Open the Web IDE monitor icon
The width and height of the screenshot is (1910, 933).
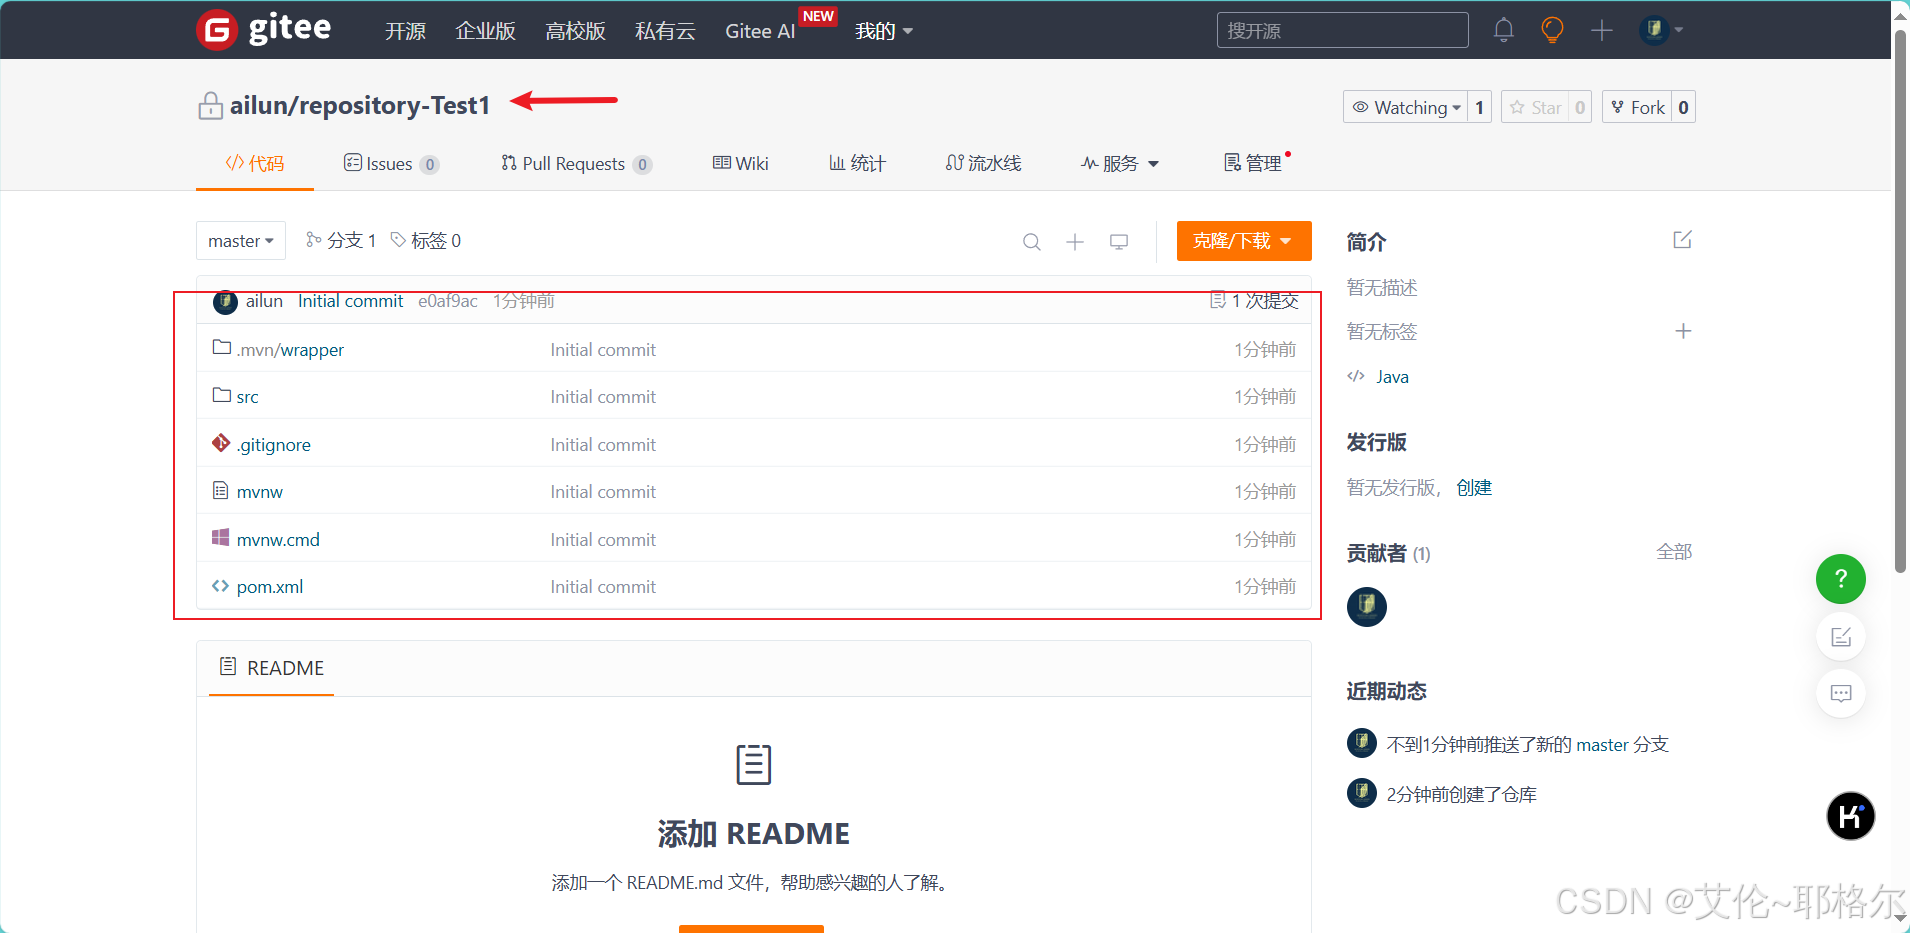tap(1119, 242)
